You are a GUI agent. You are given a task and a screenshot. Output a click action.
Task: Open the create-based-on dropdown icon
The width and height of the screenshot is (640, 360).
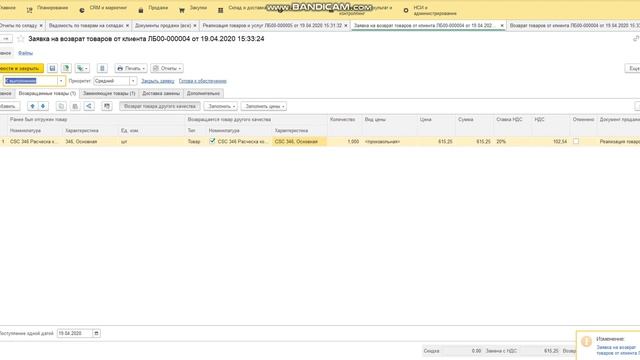click(82, 68)
